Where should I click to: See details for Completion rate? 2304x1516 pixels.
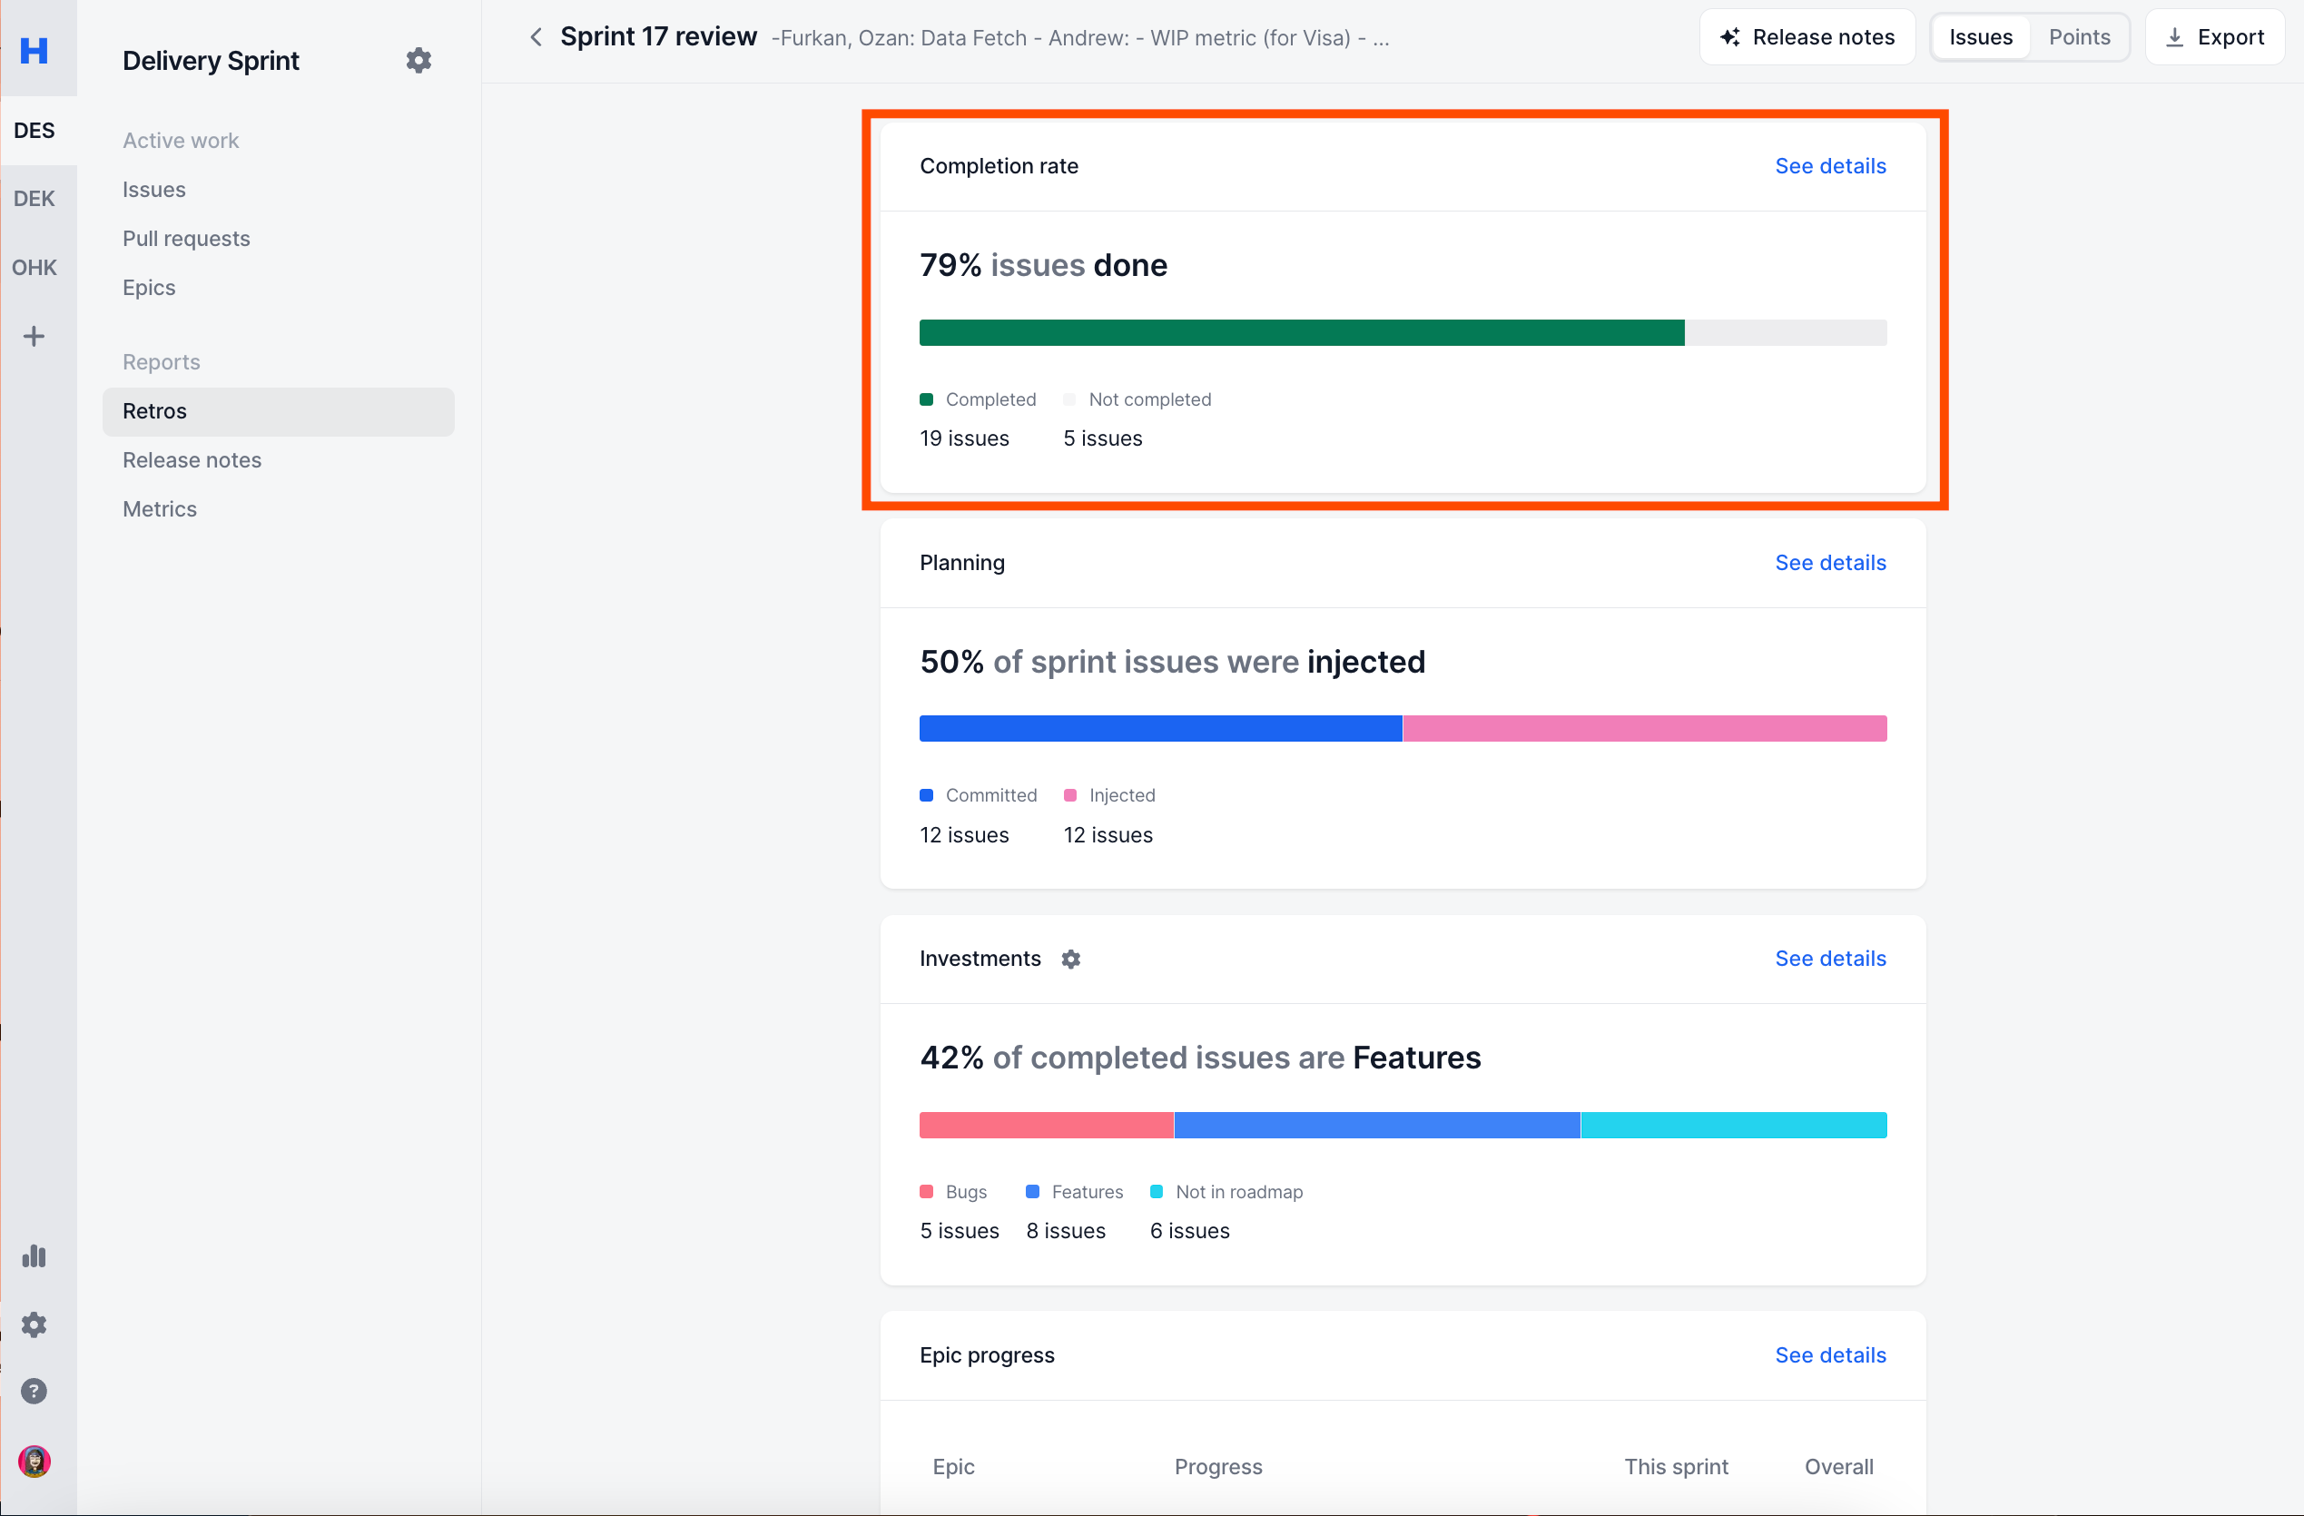click(1829, 166)
